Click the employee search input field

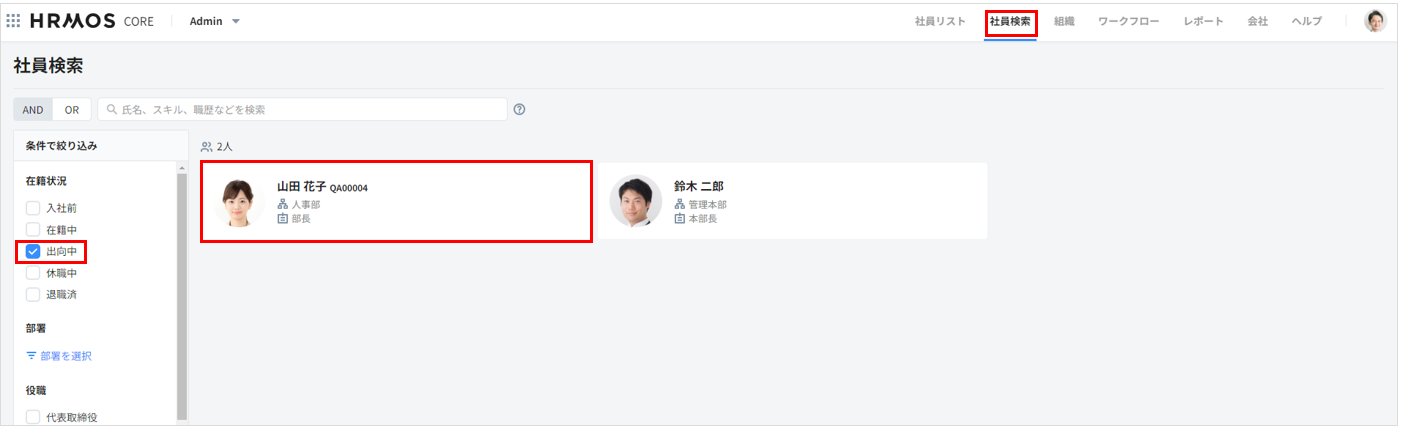(302, 110)
